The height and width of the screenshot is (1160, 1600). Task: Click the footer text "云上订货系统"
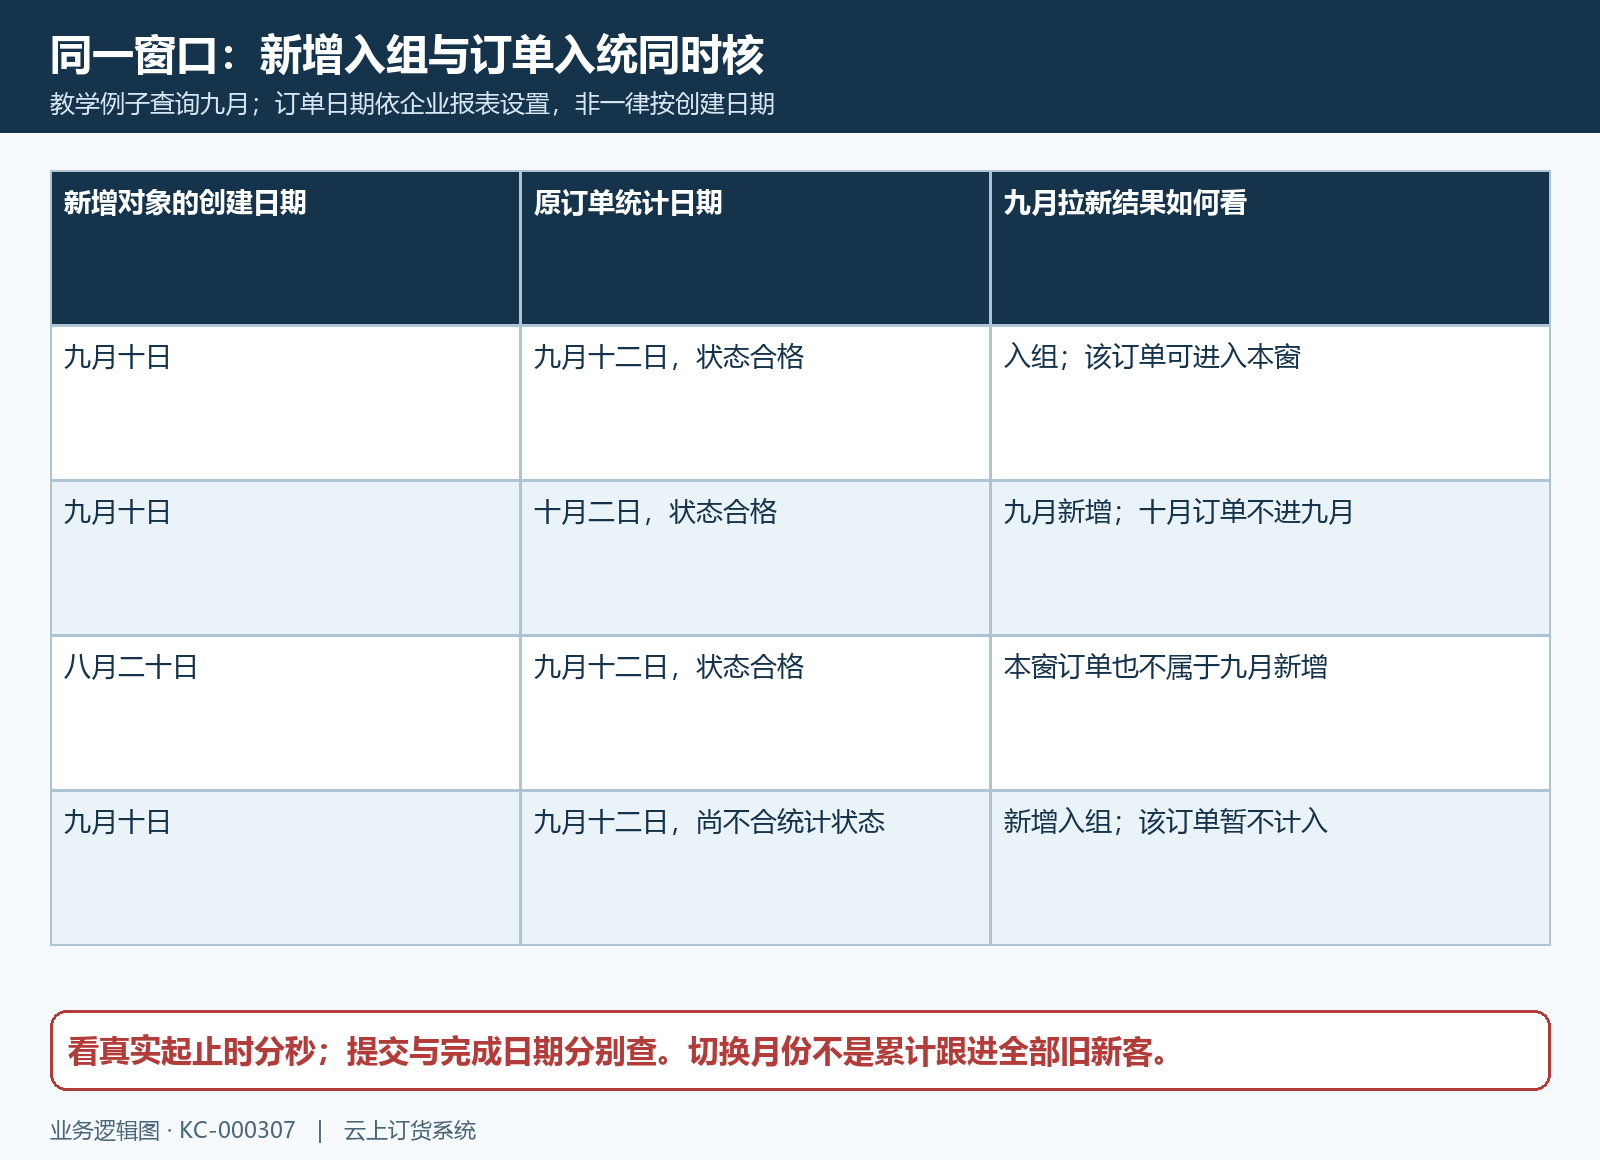(x=410, y=1130)
